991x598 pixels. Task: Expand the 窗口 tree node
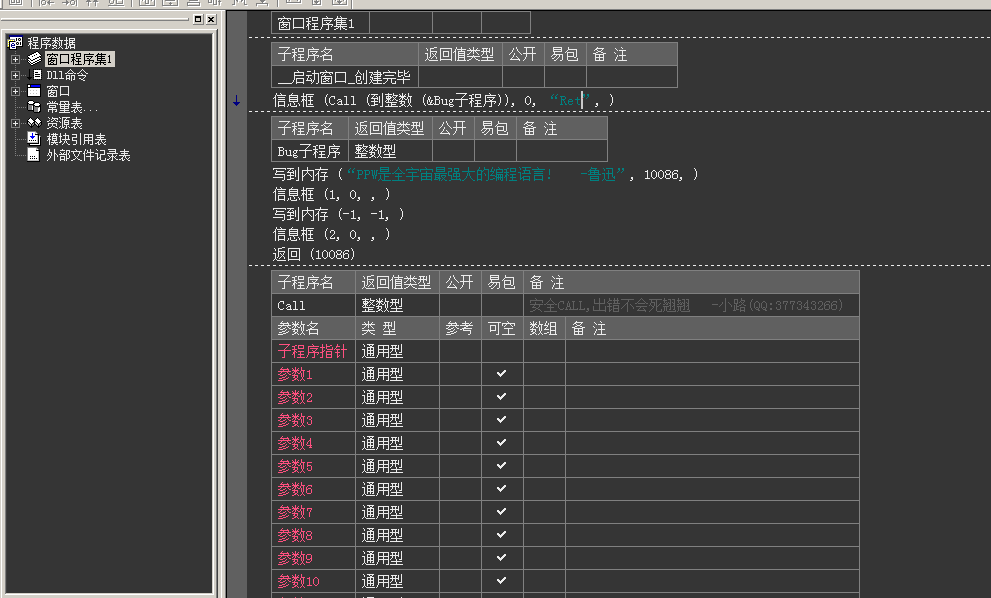15,91
